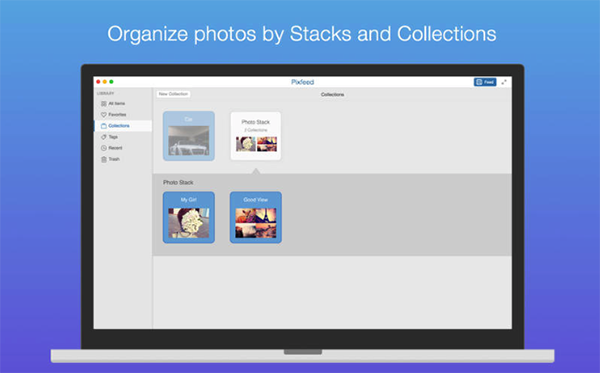Image resolution: width=600 pixels, height=373 pixels.
Task: Open the Collections folder icon in sidebar
Action: tap(103, 126)
